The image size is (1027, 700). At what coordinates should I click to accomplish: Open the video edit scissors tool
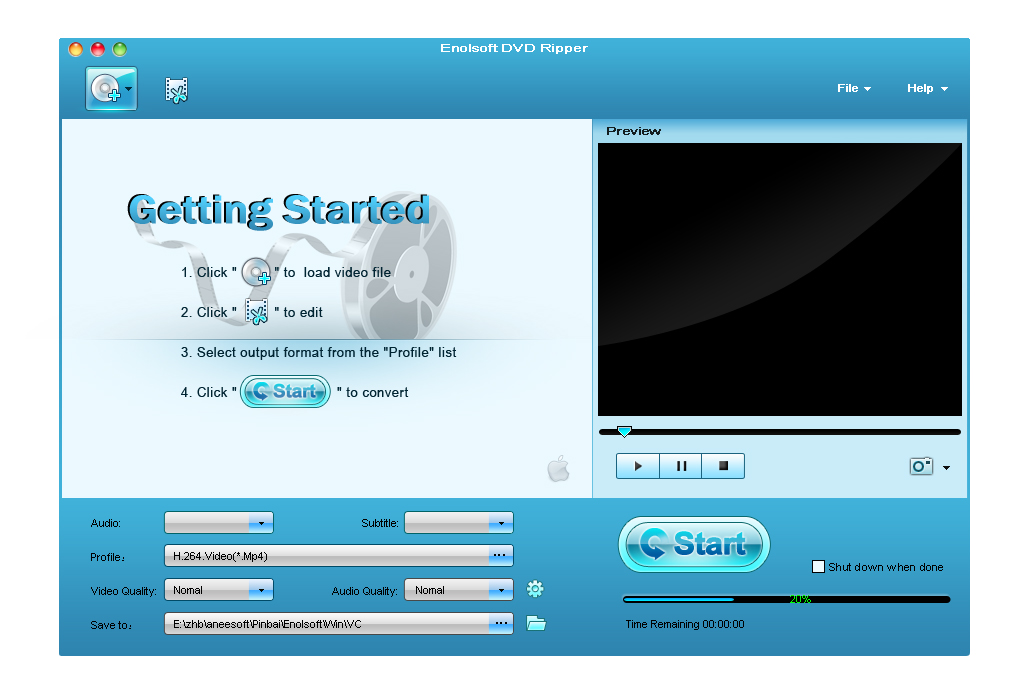pyautogui.click(x=176, y=90)
